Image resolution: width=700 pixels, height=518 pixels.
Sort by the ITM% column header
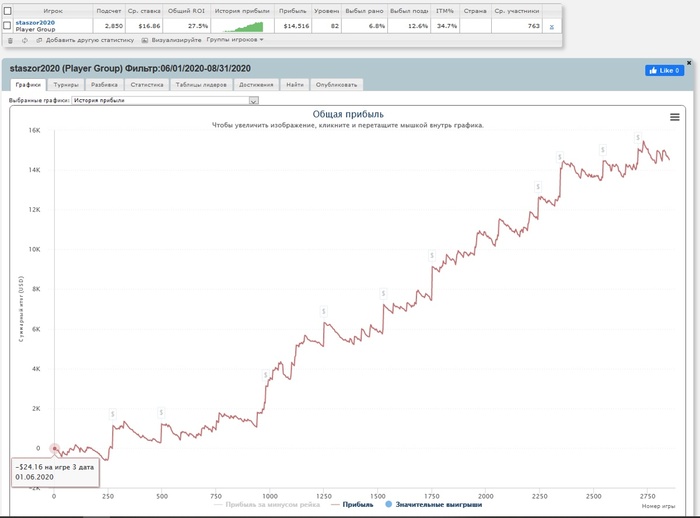click(x=445, y=11)
